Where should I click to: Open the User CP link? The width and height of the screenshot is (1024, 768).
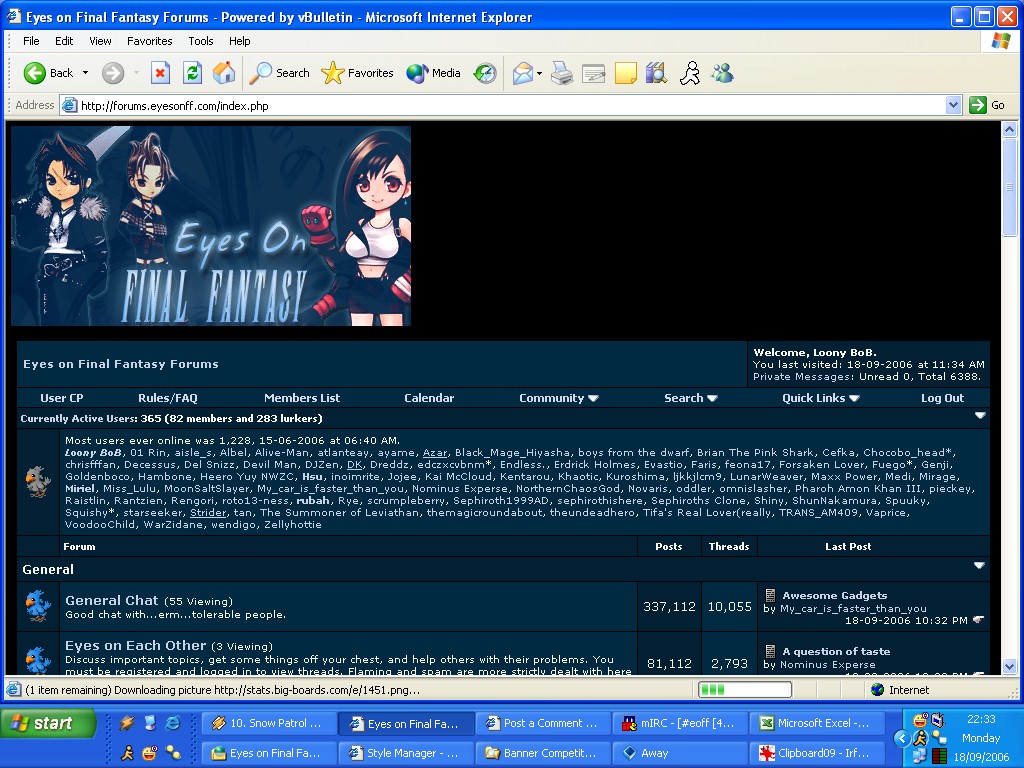61,398
